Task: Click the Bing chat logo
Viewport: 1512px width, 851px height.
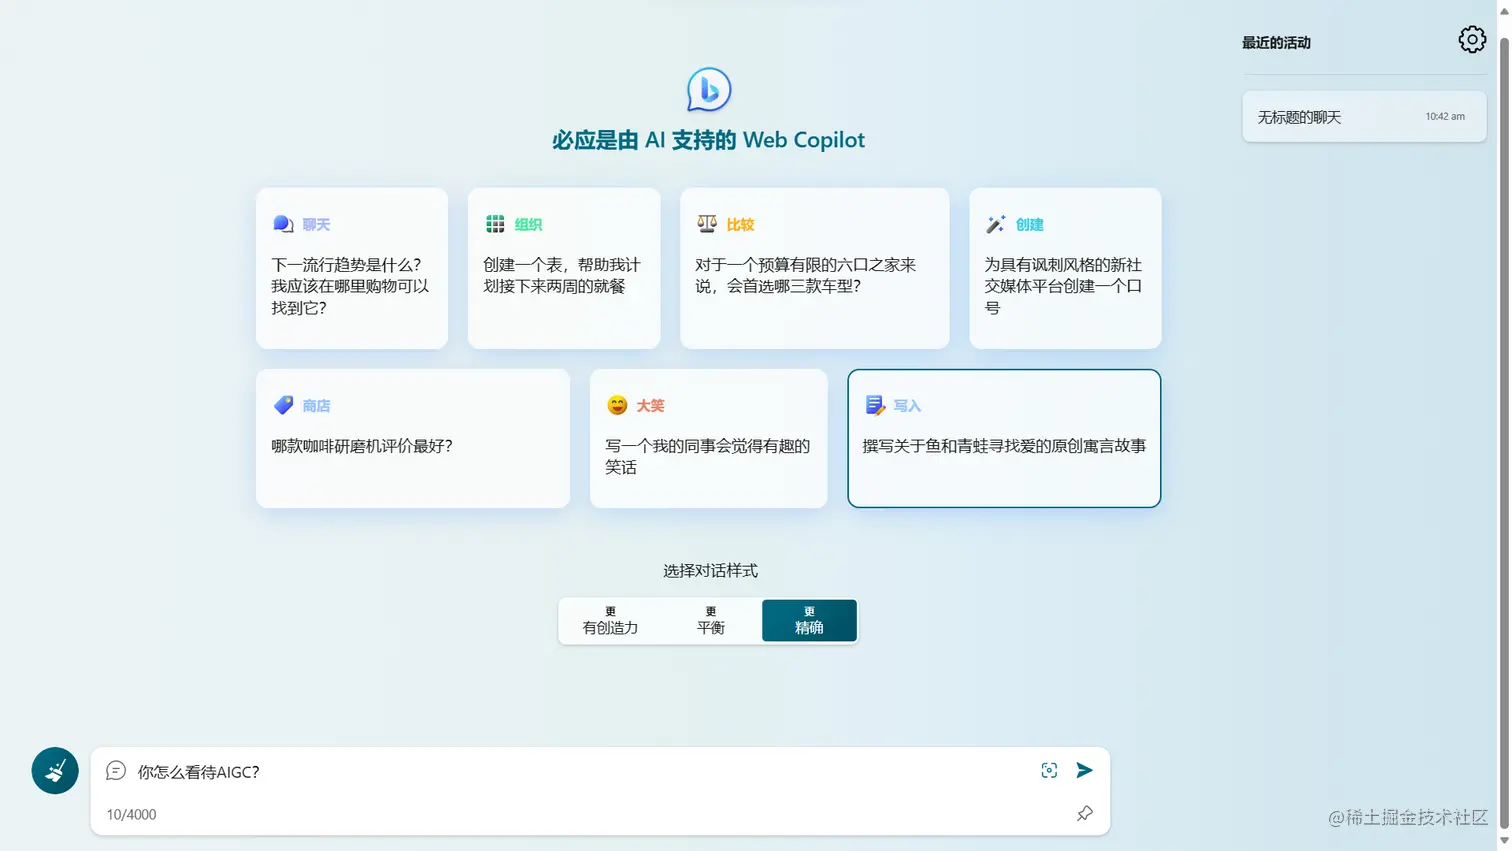Action: (709, 90)
